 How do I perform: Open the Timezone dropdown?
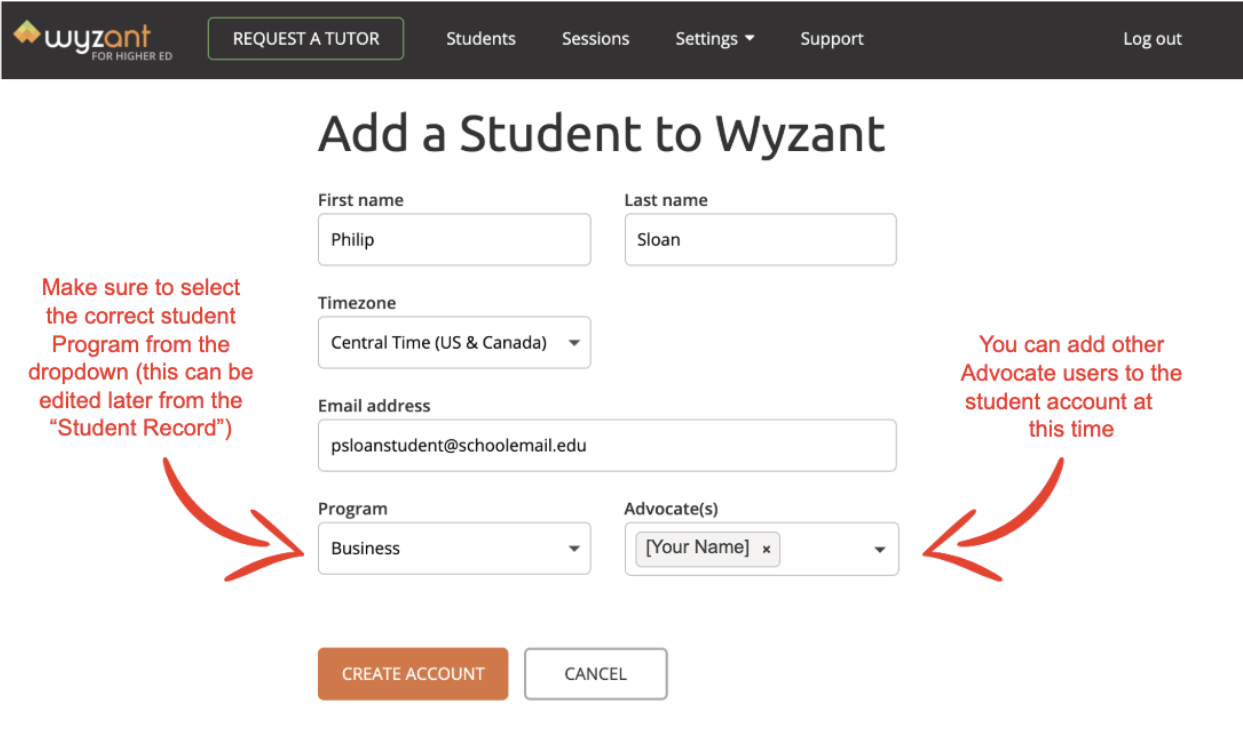pos(454,343)
